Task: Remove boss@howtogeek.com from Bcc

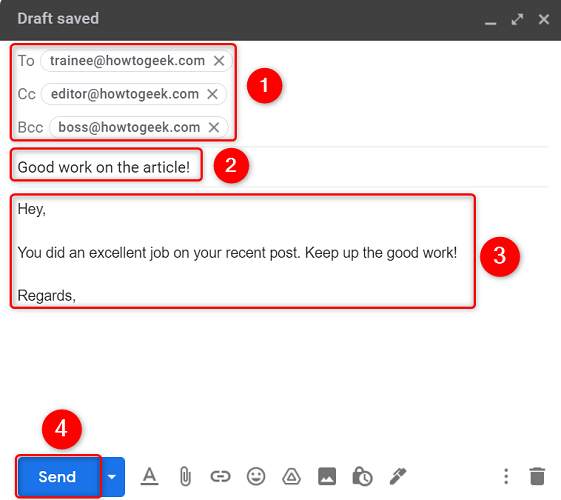Action: click(x=214, y=127)
